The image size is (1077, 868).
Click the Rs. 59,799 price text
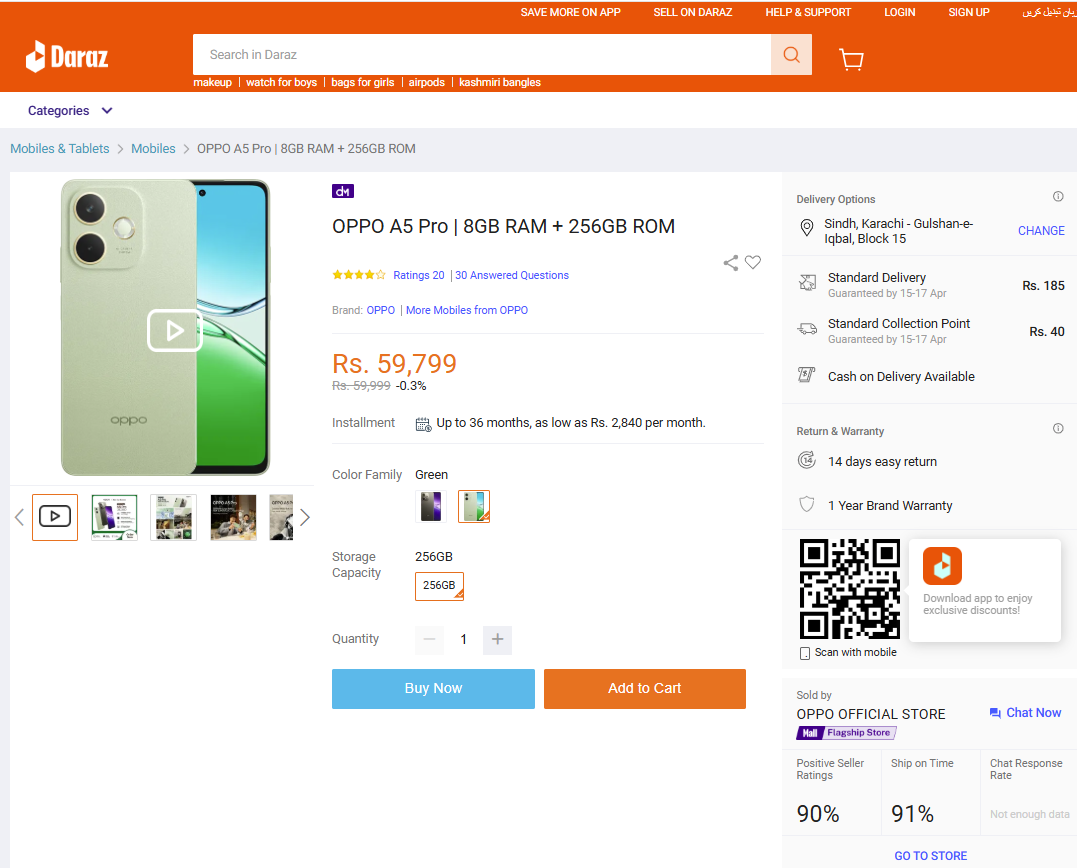click(394, 364)
